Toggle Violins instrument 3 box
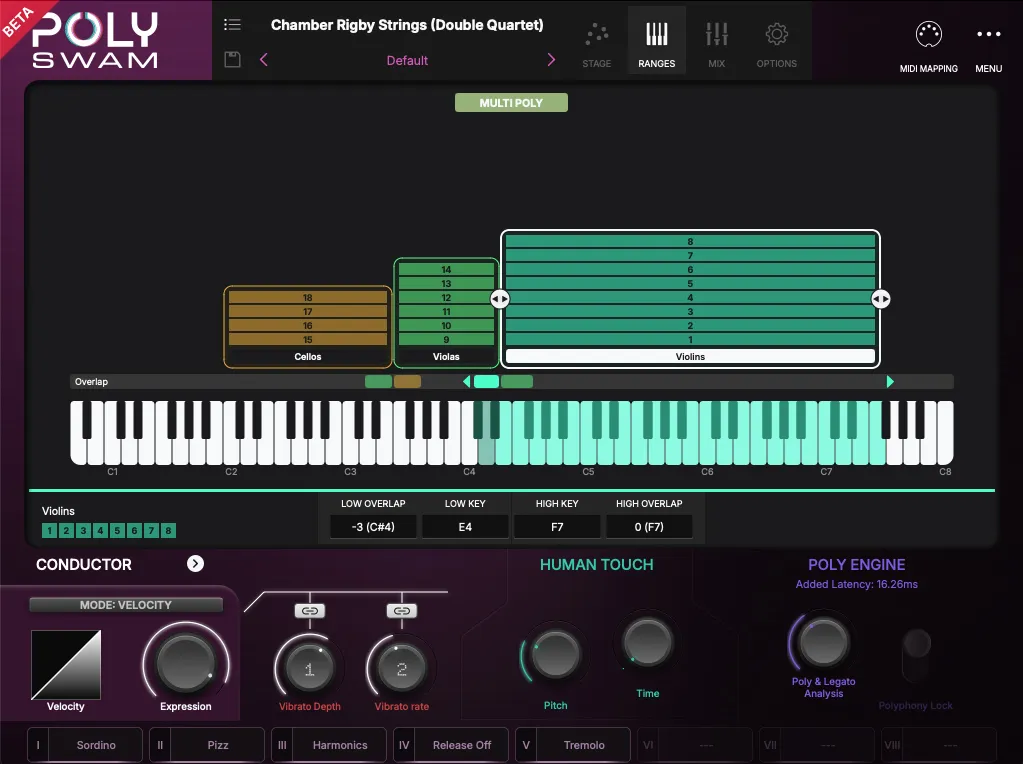1023x764 pixels. [x=83, y=530]
